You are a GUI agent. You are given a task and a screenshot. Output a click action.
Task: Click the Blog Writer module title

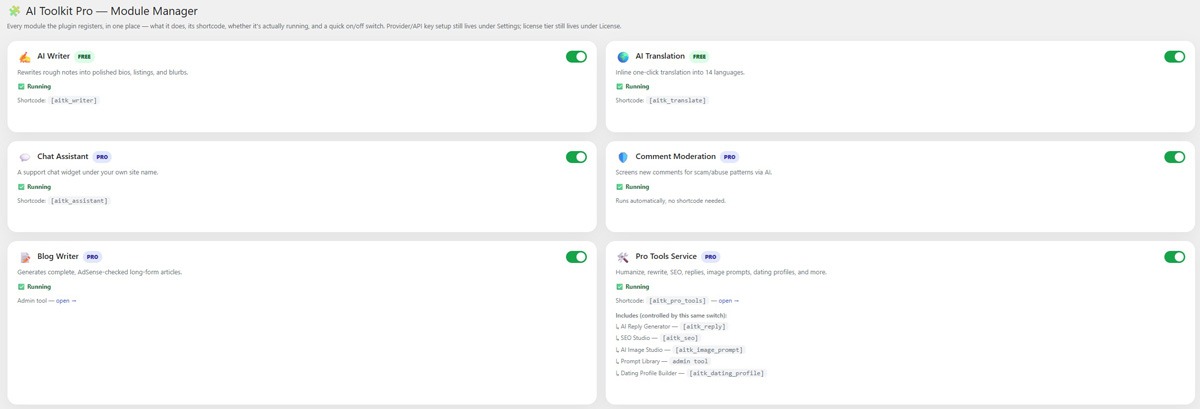58,257
